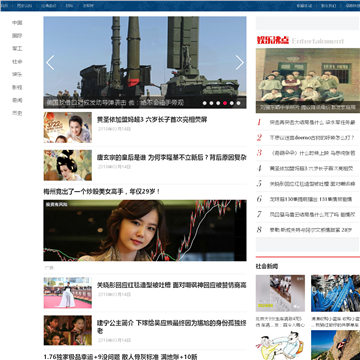The width and height of the screenshot is (360, 360).
Task: Click the stock trading woman ad banner
Action: point(145,230)
